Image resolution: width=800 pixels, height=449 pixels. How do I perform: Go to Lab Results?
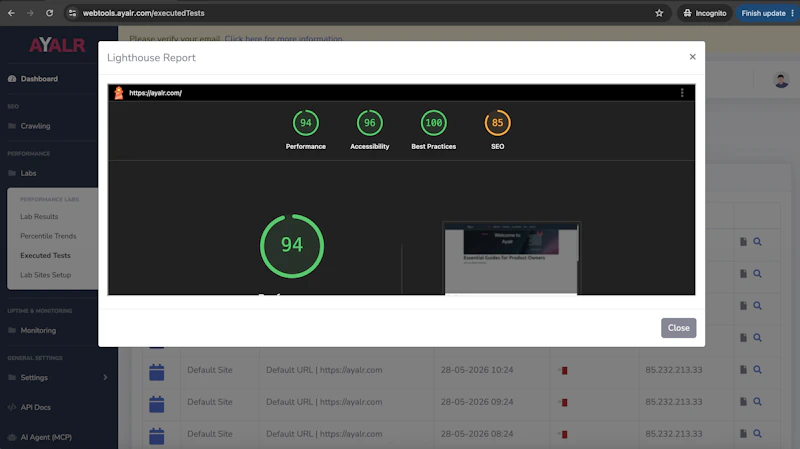click(39, 216)
